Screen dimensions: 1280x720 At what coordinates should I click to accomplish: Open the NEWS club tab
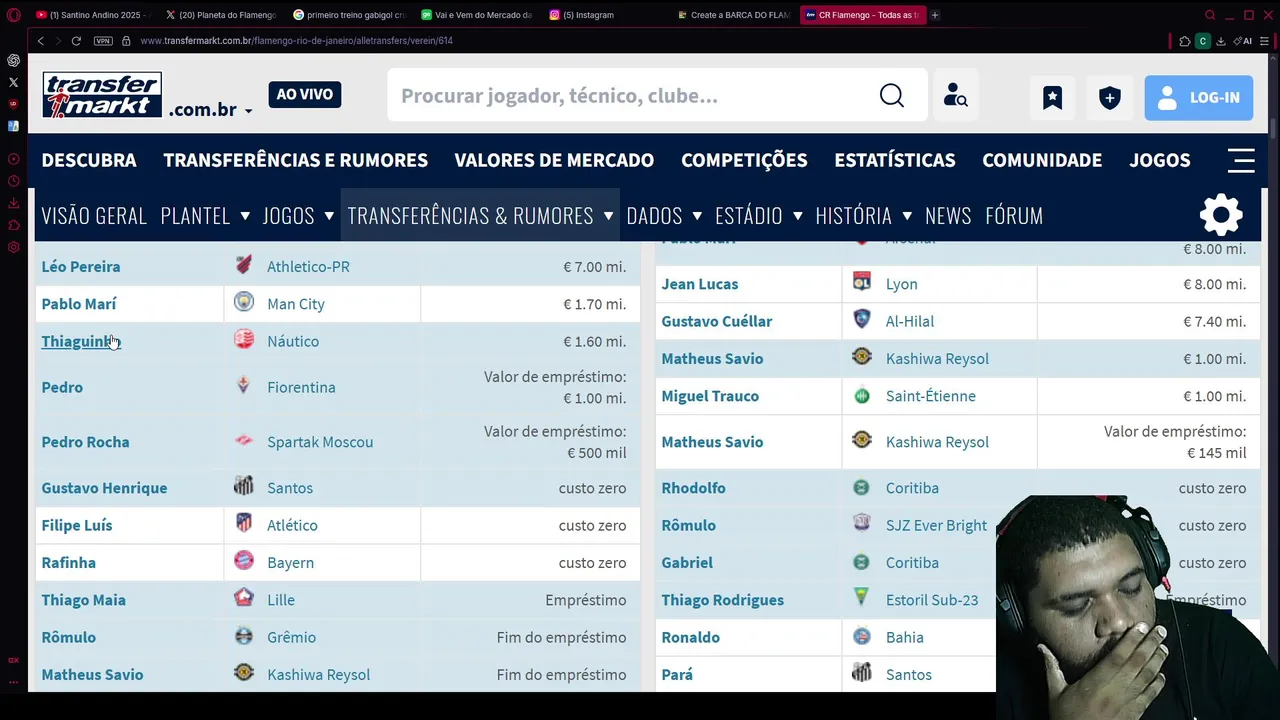(948, 215)
